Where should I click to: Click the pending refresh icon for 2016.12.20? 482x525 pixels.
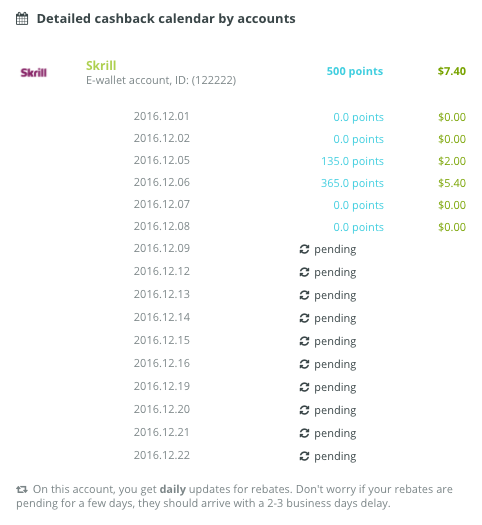click(304, 410)
